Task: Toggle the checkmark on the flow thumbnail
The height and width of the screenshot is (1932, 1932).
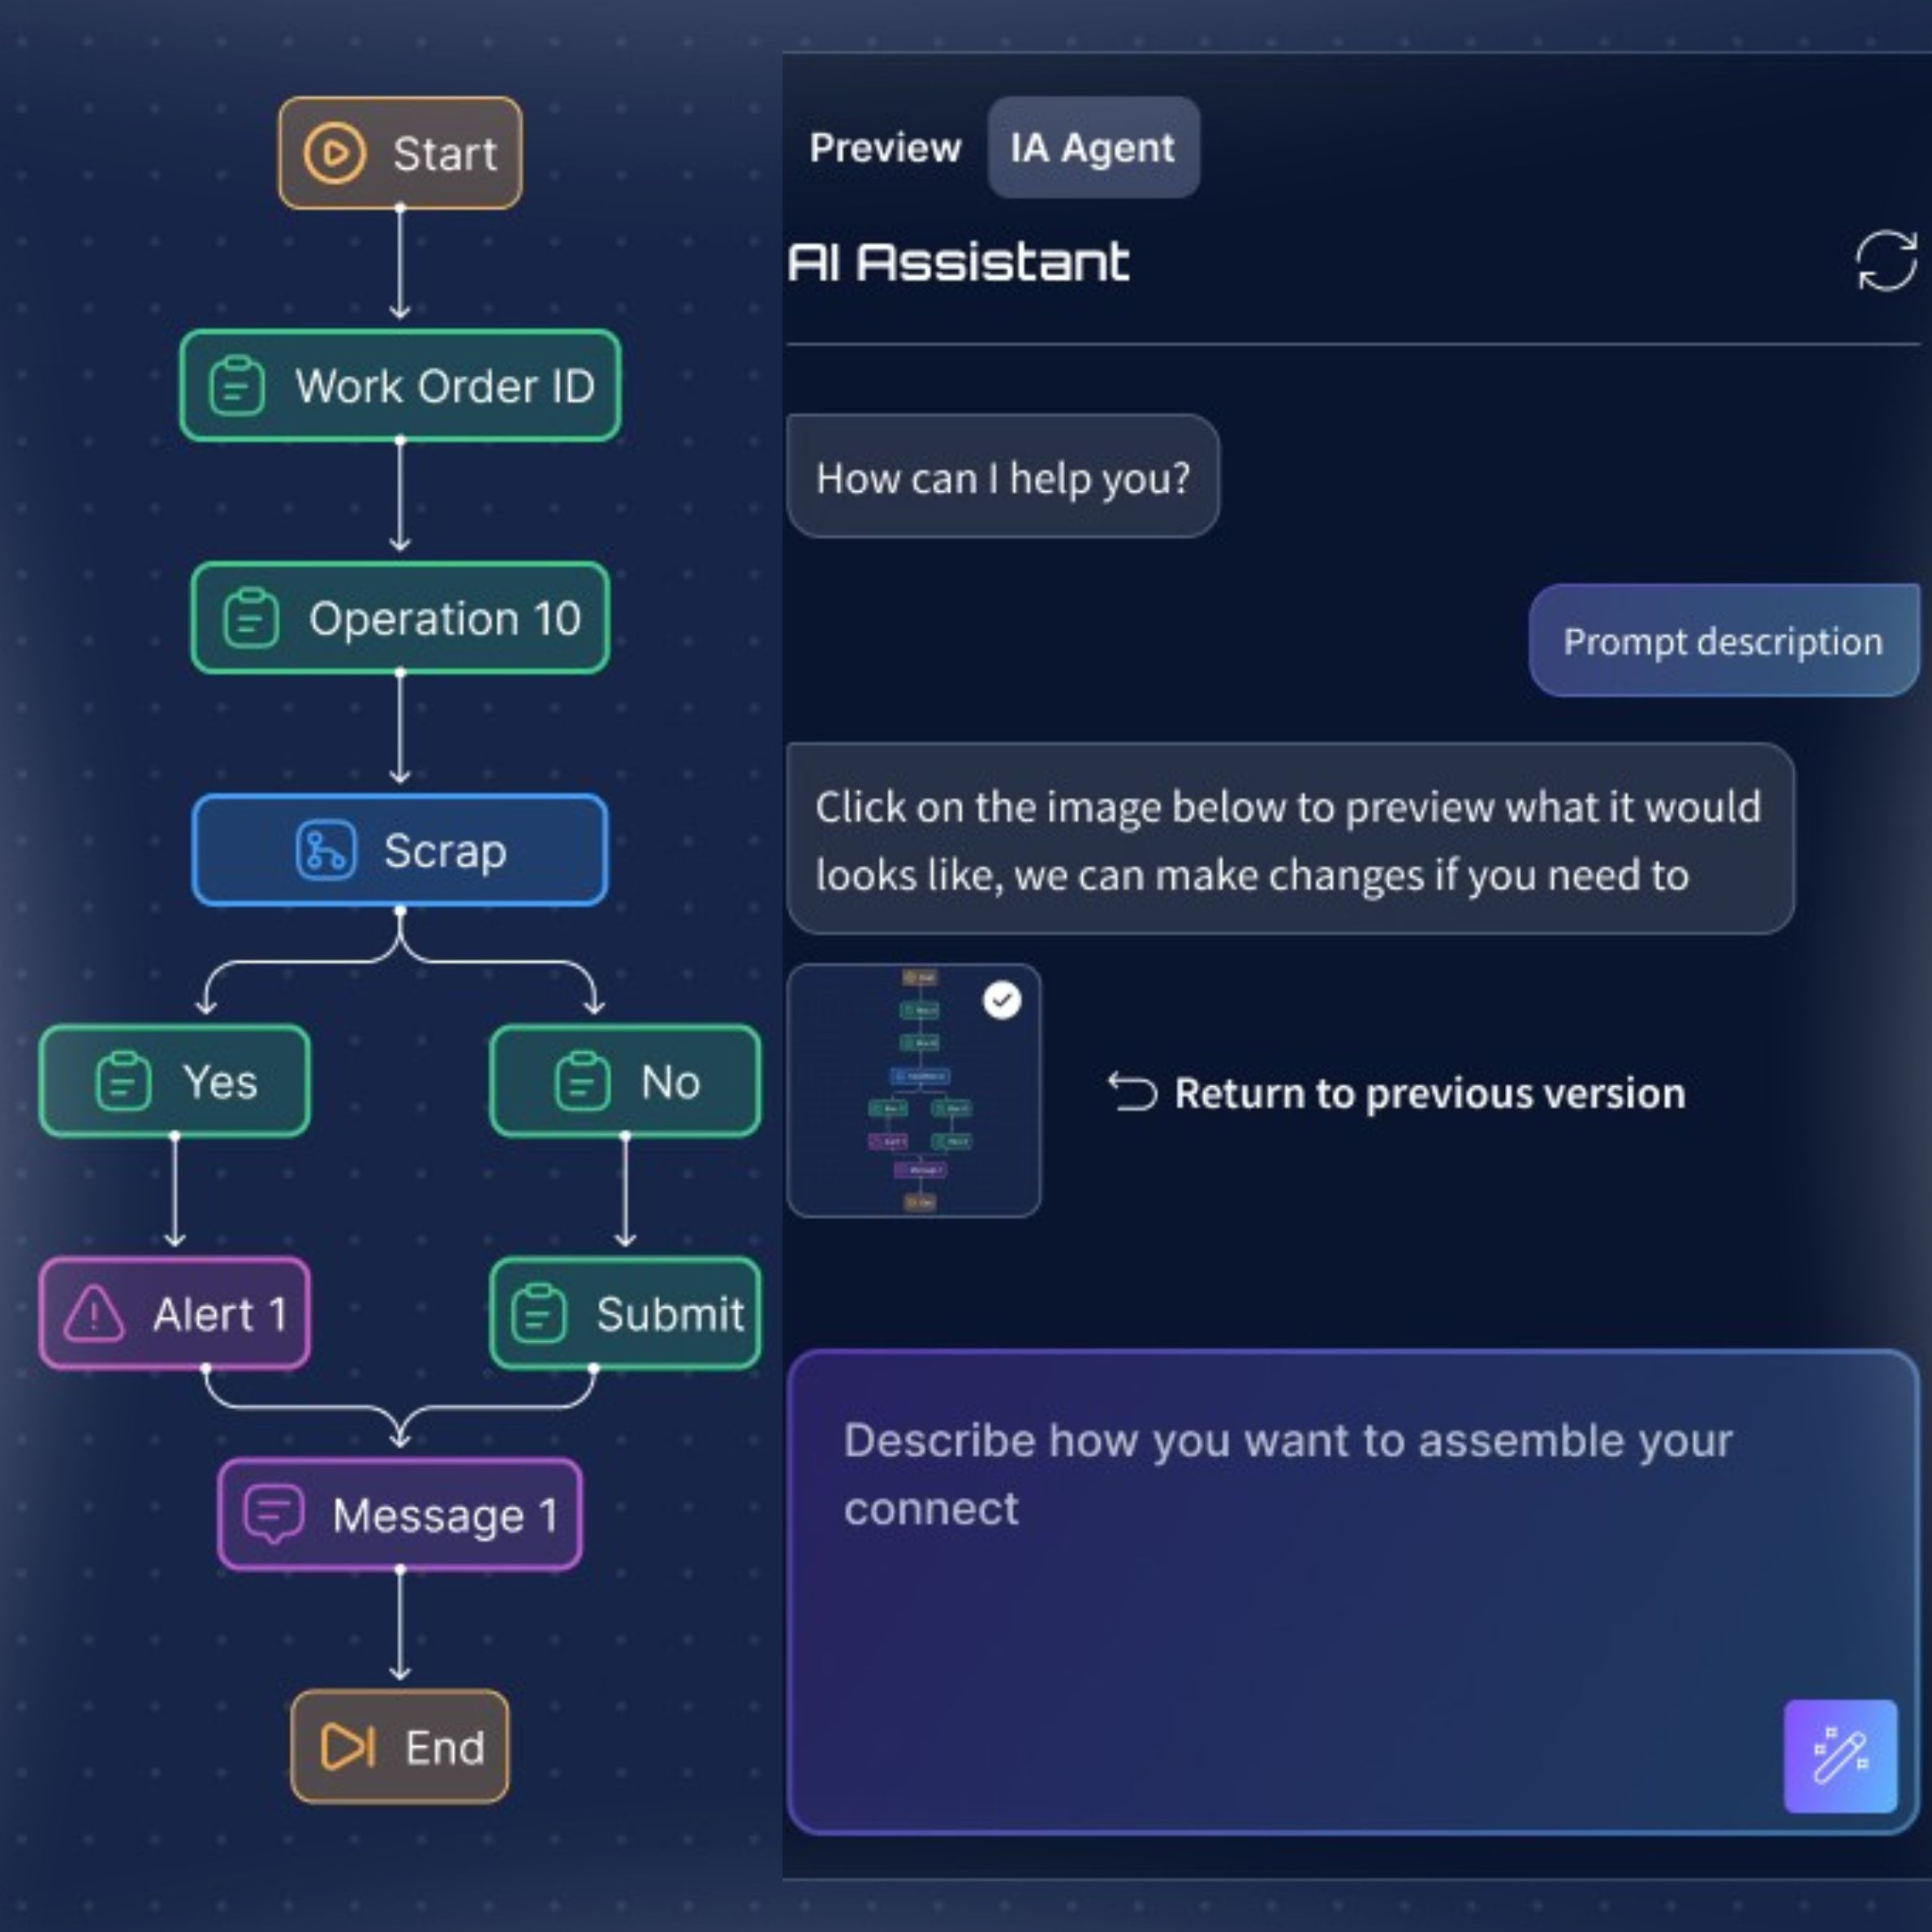Action: point(1001,1000)
